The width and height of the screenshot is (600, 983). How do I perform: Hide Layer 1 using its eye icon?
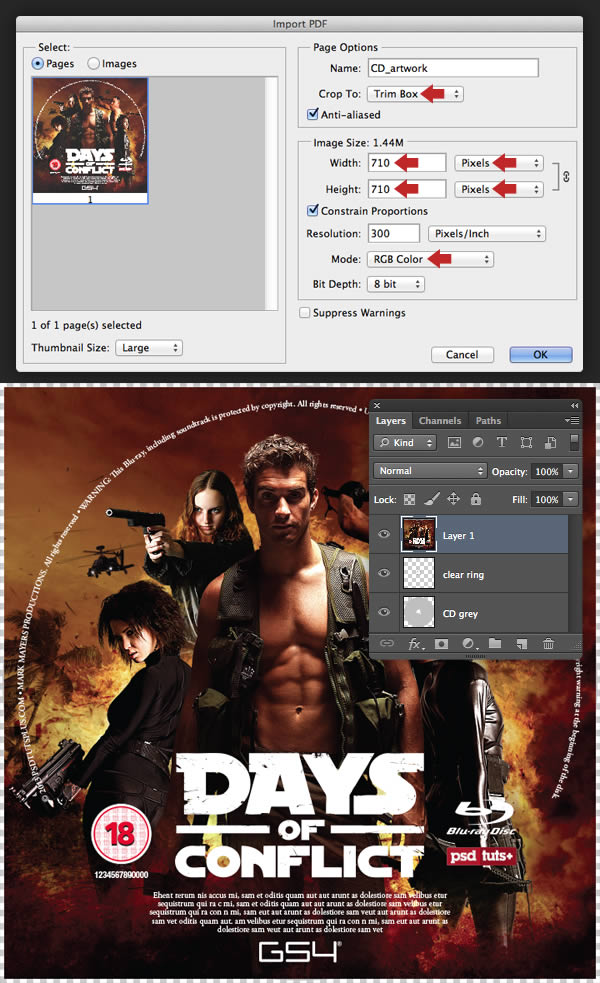click(x=384, y=534)
